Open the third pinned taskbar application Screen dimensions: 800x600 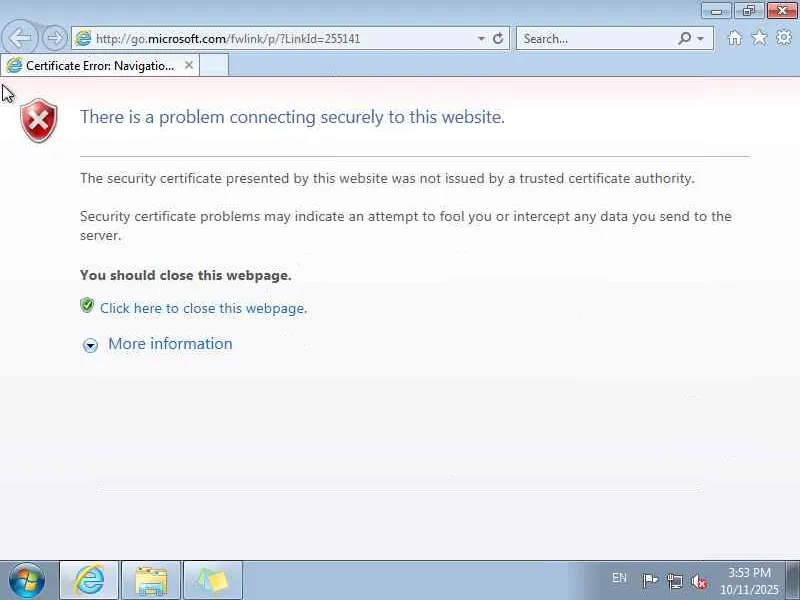(x=213, y=581)
